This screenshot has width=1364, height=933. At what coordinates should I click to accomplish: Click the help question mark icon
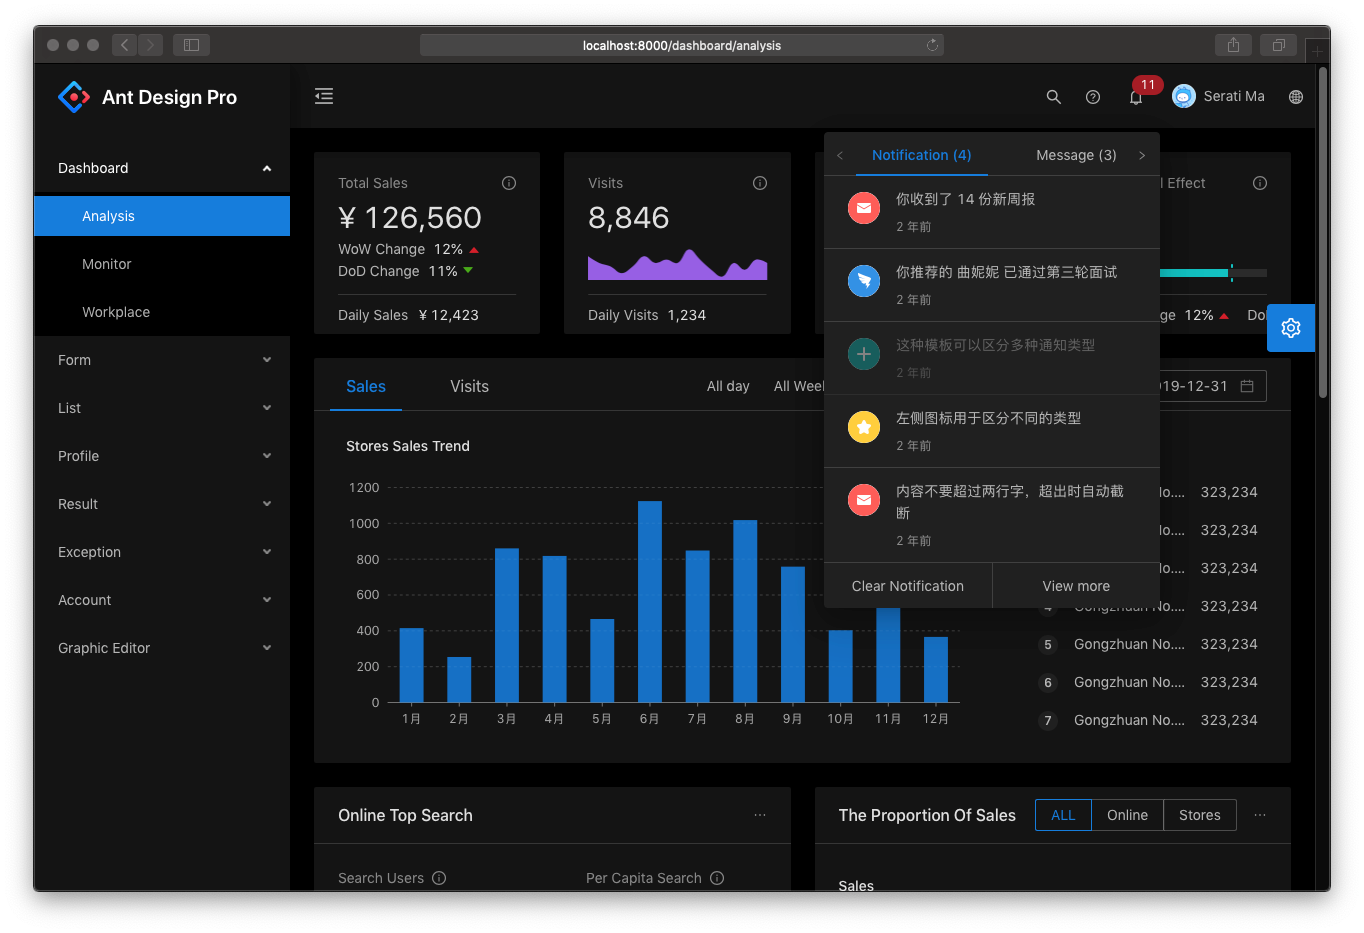coord(1093,97)
